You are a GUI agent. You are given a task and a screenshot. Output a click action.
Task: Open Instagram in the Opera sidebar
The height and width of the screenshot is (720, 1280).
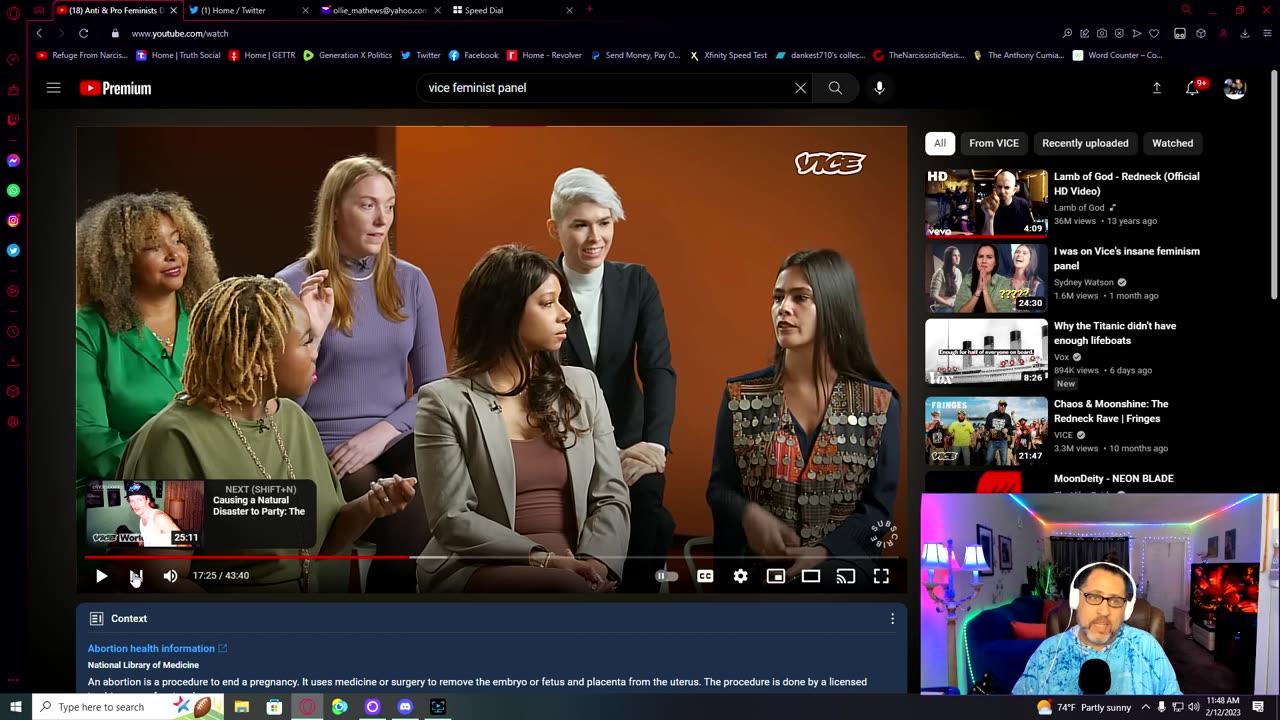pyautogui.click(x=13, y=220)
